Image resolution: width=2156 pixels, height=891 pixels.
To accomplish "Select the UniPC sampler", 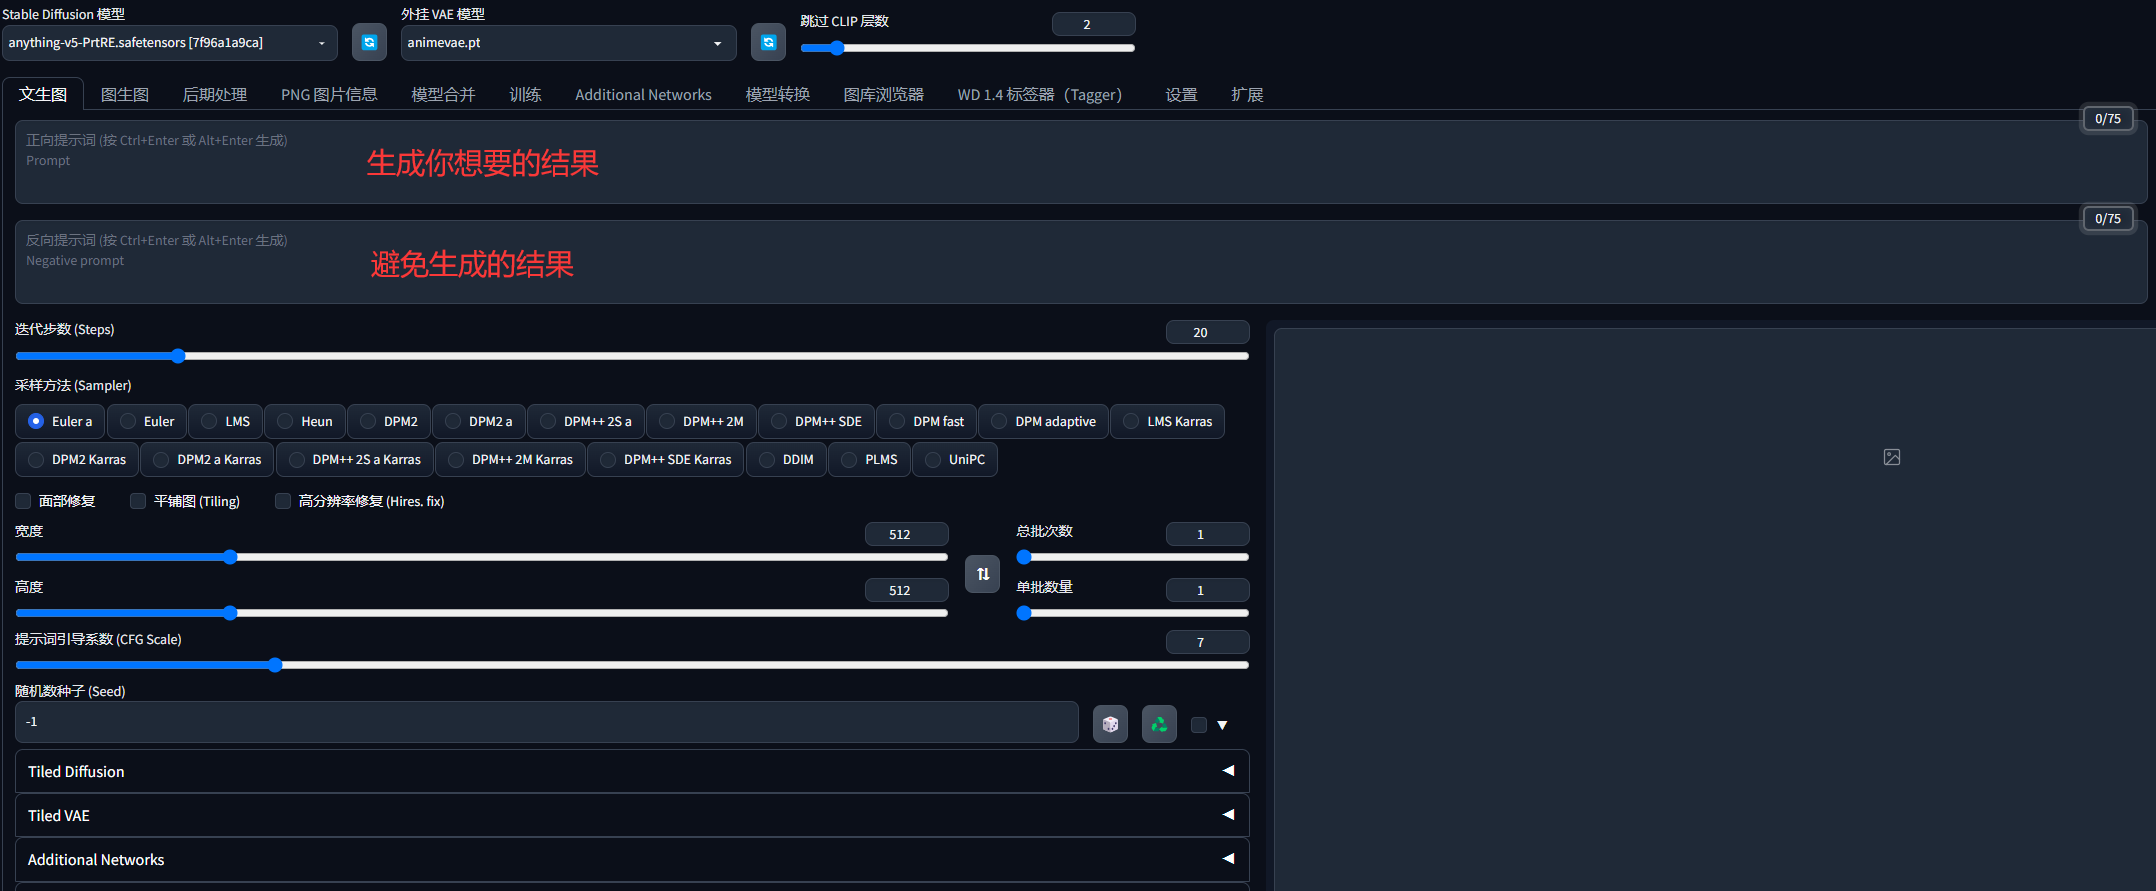I will [x=955, y=459].
